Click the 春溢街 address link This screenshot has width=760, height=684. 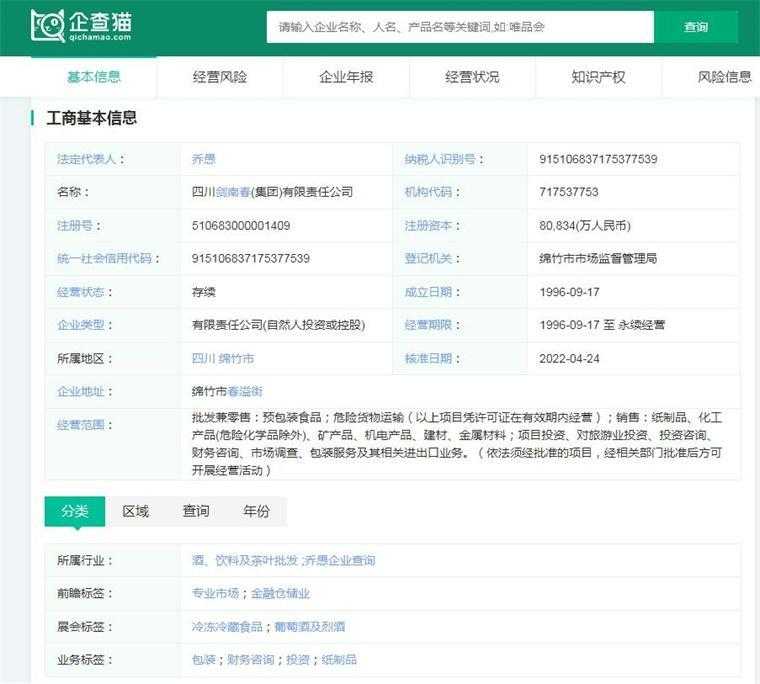point(245,391)
